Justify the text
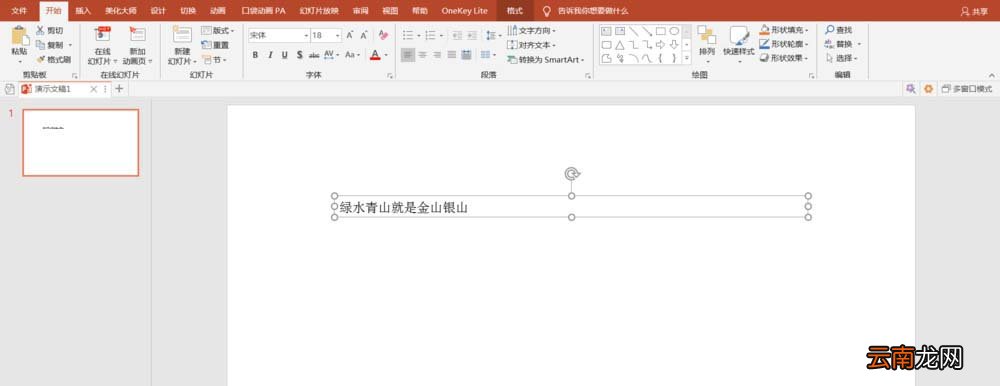Viewport: 1000px width, 386px height. point(452,55)
